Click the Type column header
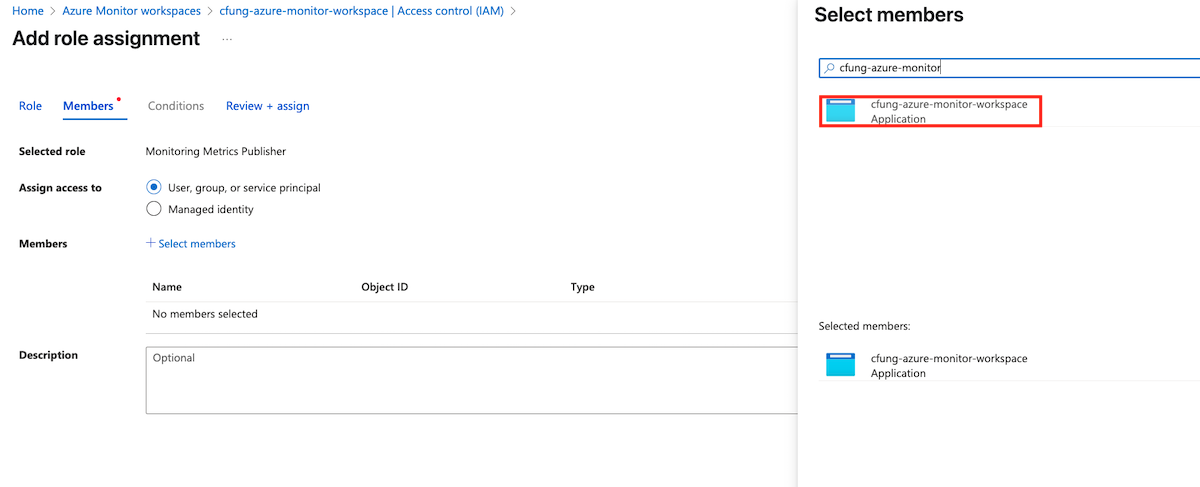The width and height of the screenshot is (1200, 487). click(x=582, y=287)
